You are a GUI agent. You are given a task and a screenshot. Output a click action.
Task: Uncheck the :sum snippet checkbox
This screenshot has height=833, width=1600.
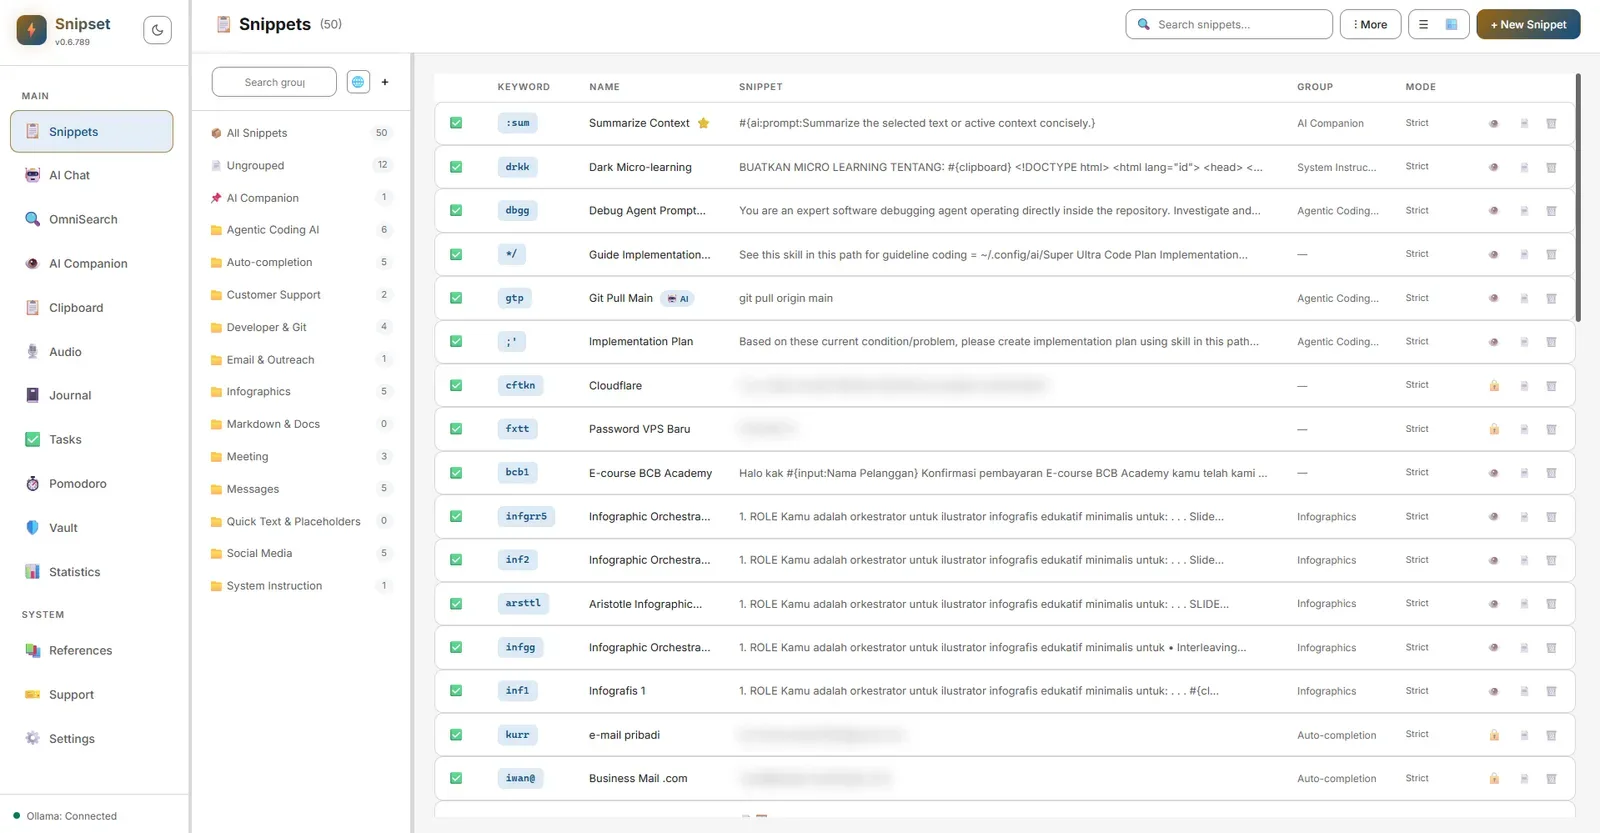click(456, 123)
